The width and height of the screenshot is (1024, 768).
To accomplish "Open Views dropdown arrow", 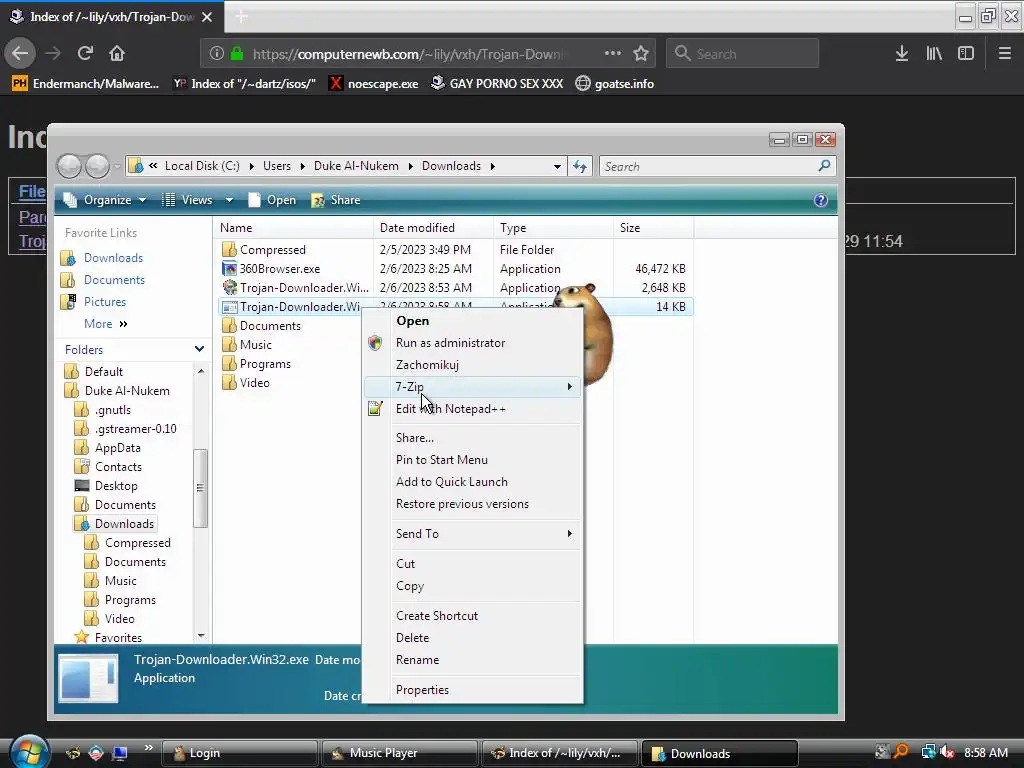I will (x=229, y=200).
